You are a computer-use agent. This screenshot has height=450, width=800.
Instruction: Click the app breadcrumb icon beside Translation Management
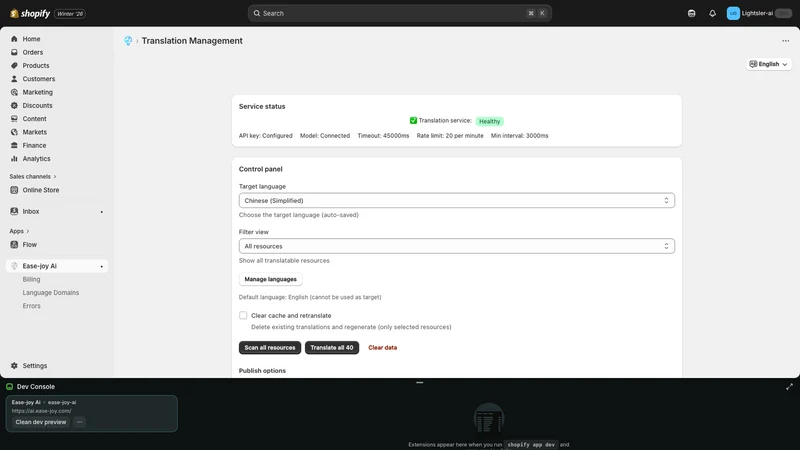tap(128, 41)
